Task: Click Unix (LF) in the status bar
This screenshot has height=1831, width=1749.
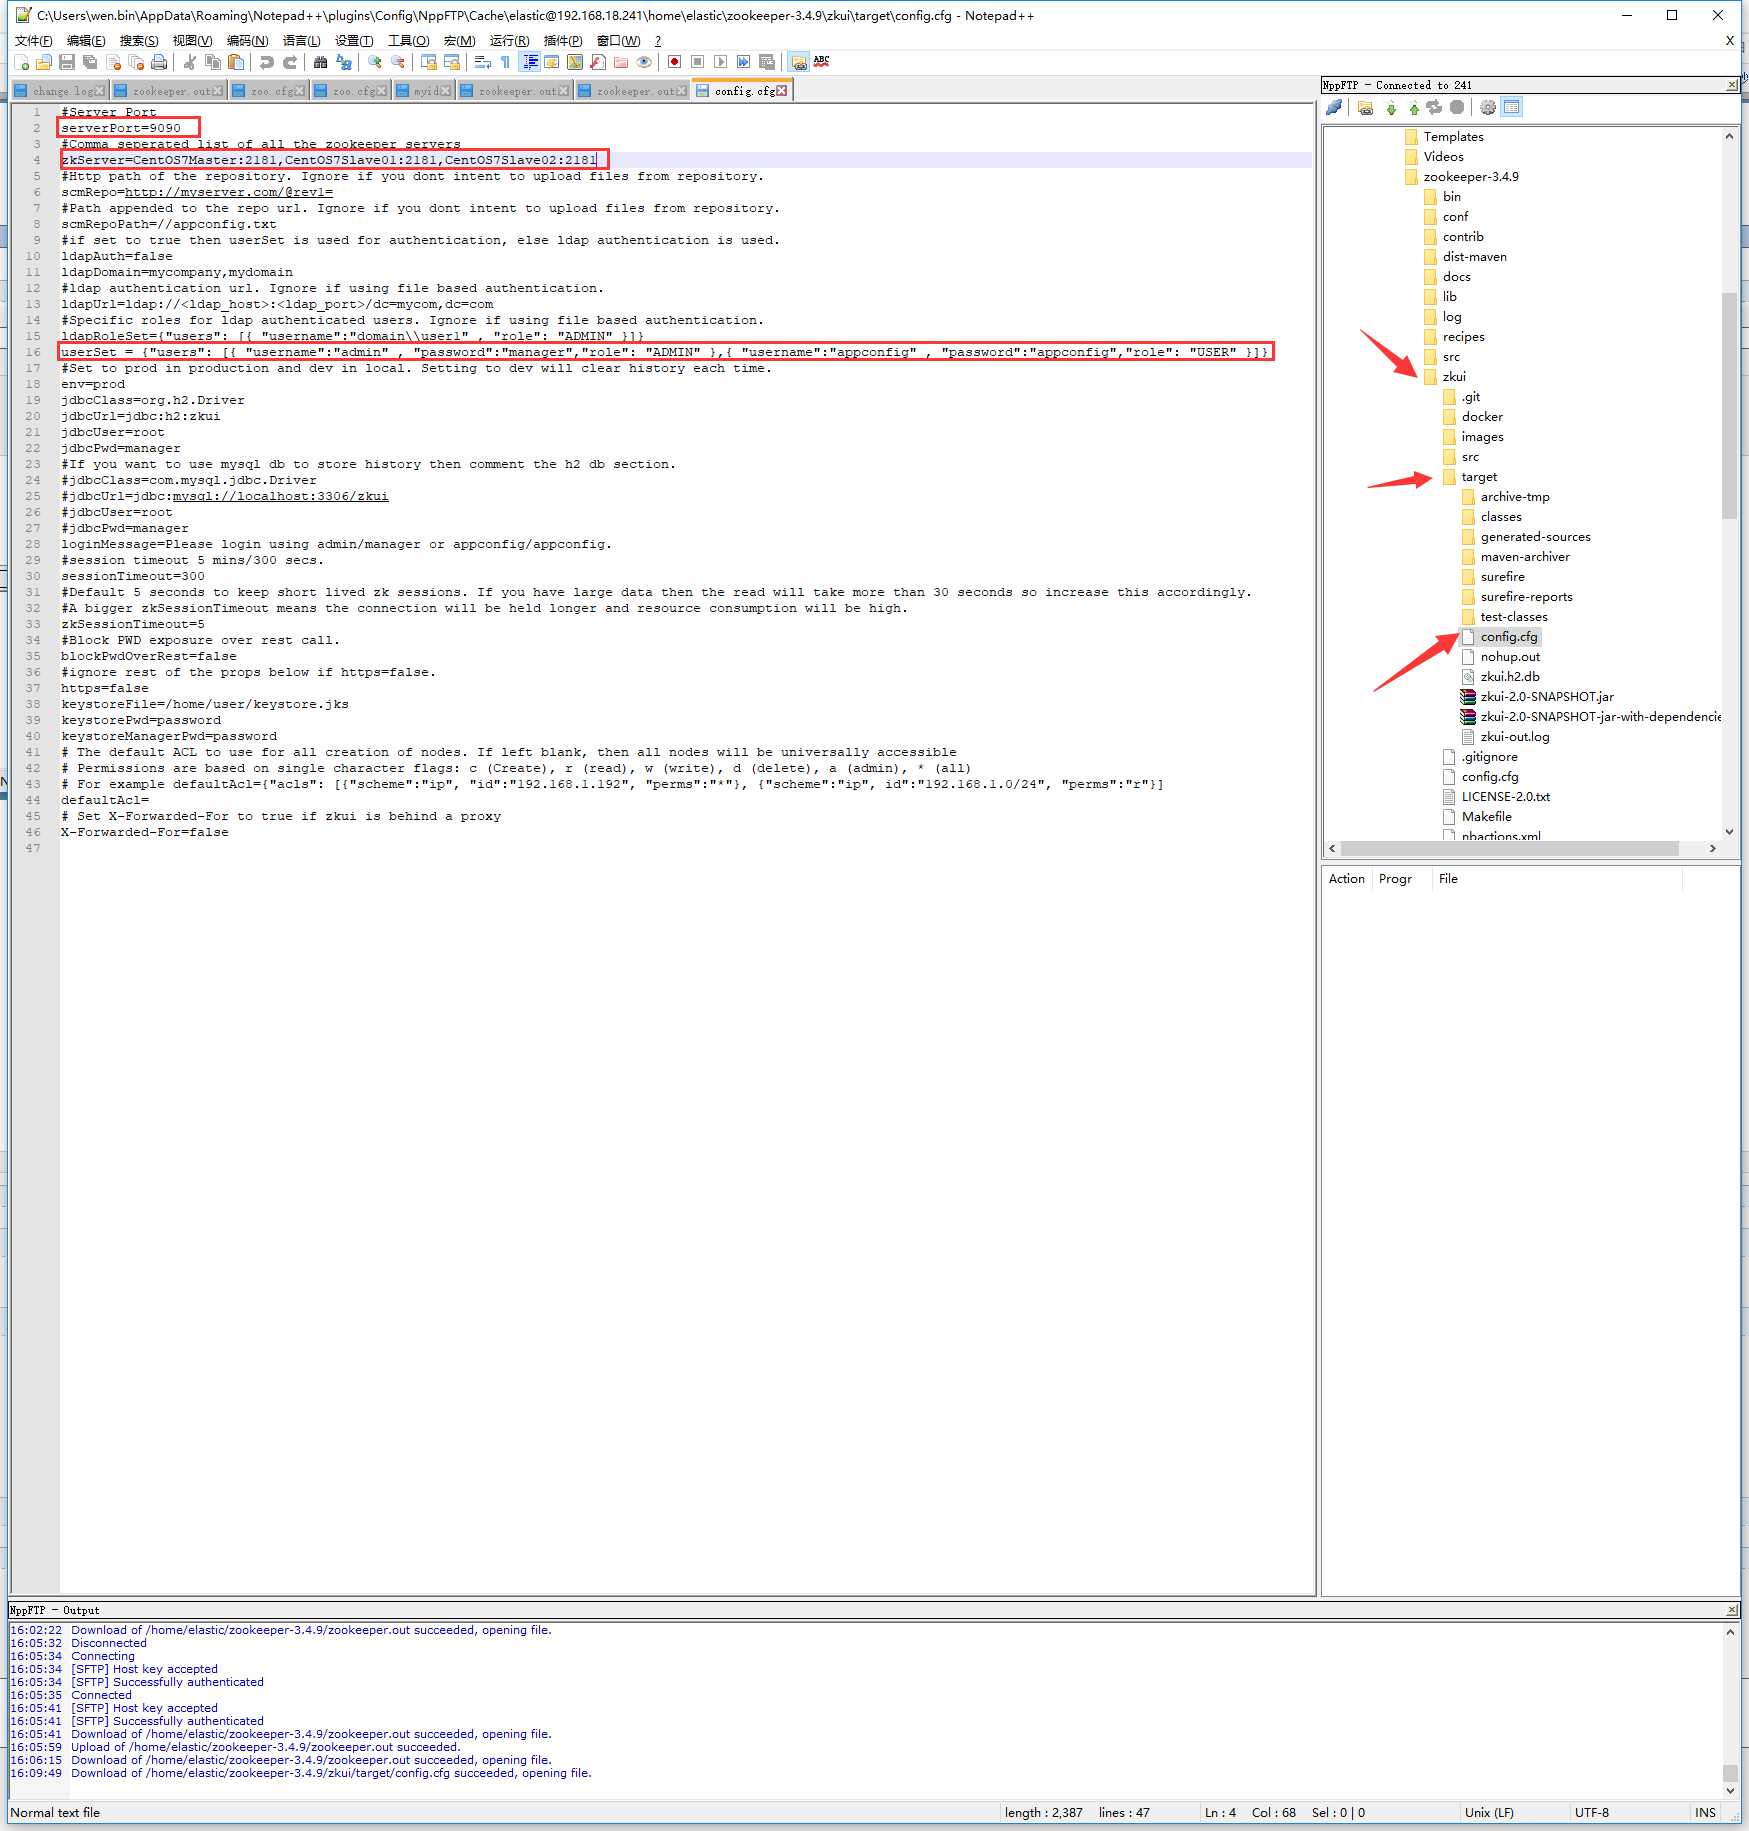Action: (1489, 1812)
